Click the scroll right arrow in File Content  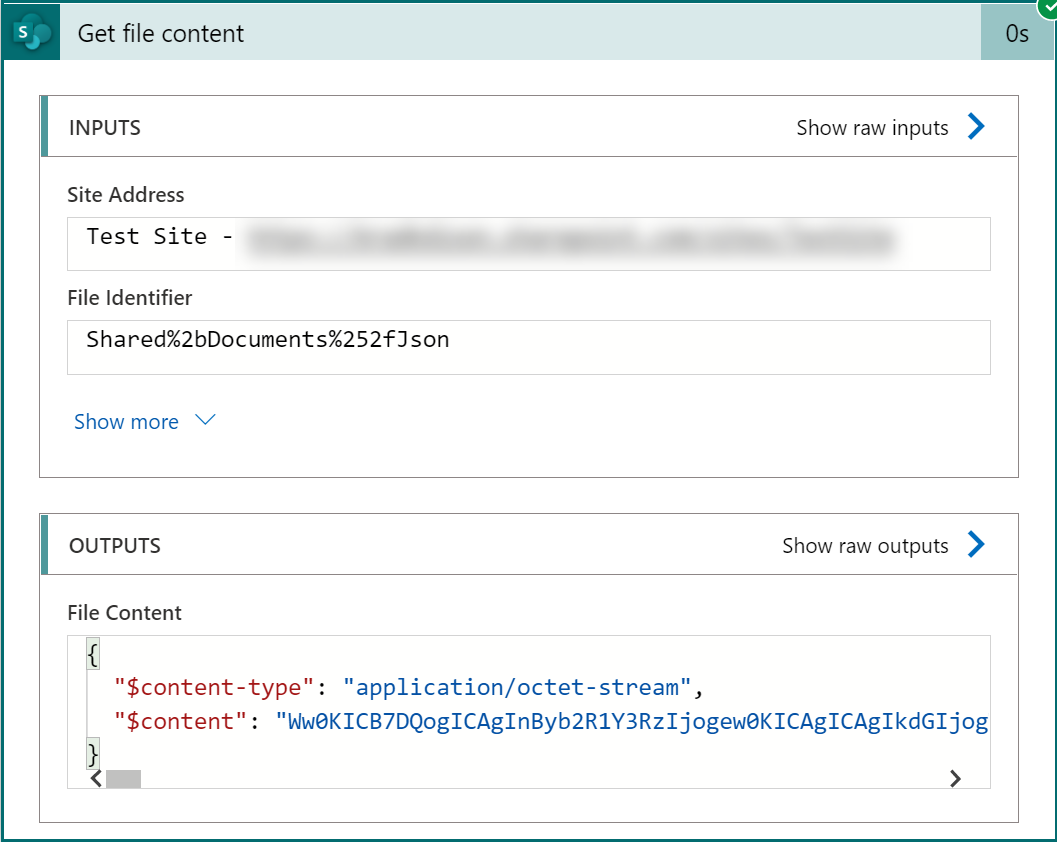tap(955, 778)
